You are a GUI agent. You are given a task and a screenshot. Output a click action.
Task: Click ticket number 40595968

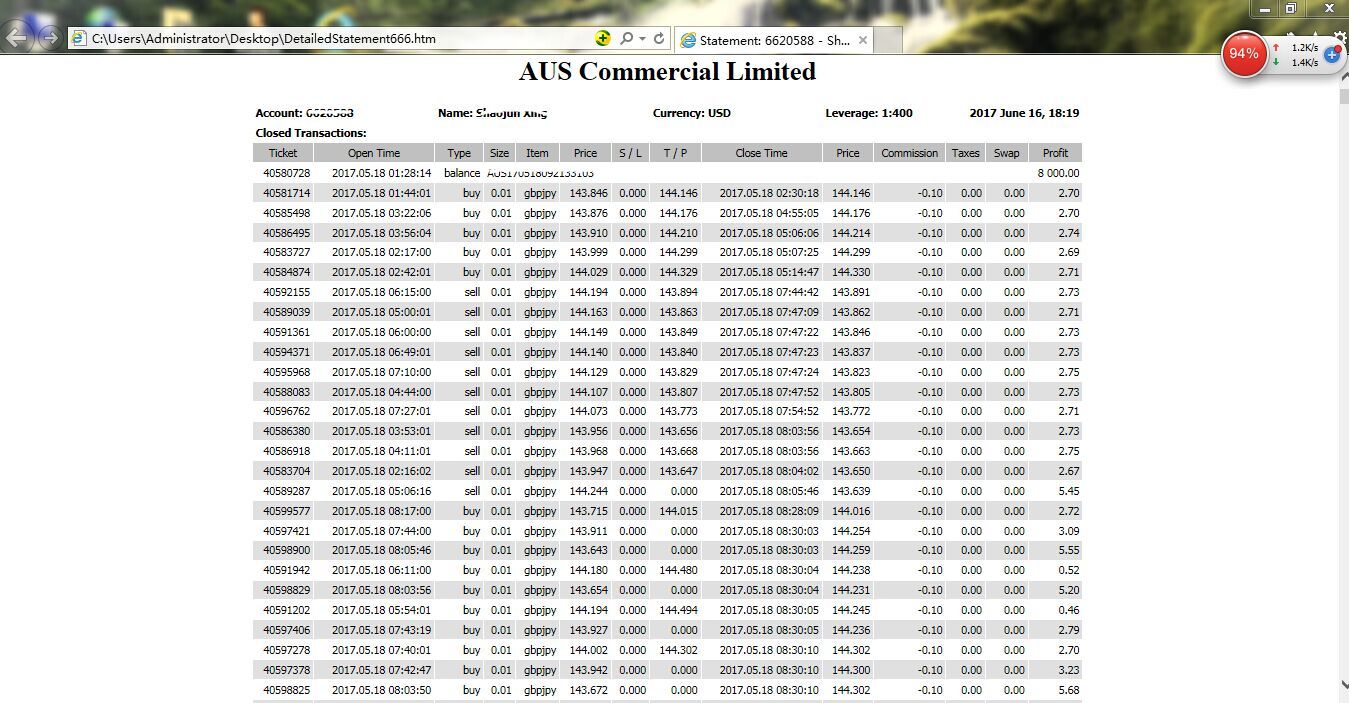pos(287,372)
